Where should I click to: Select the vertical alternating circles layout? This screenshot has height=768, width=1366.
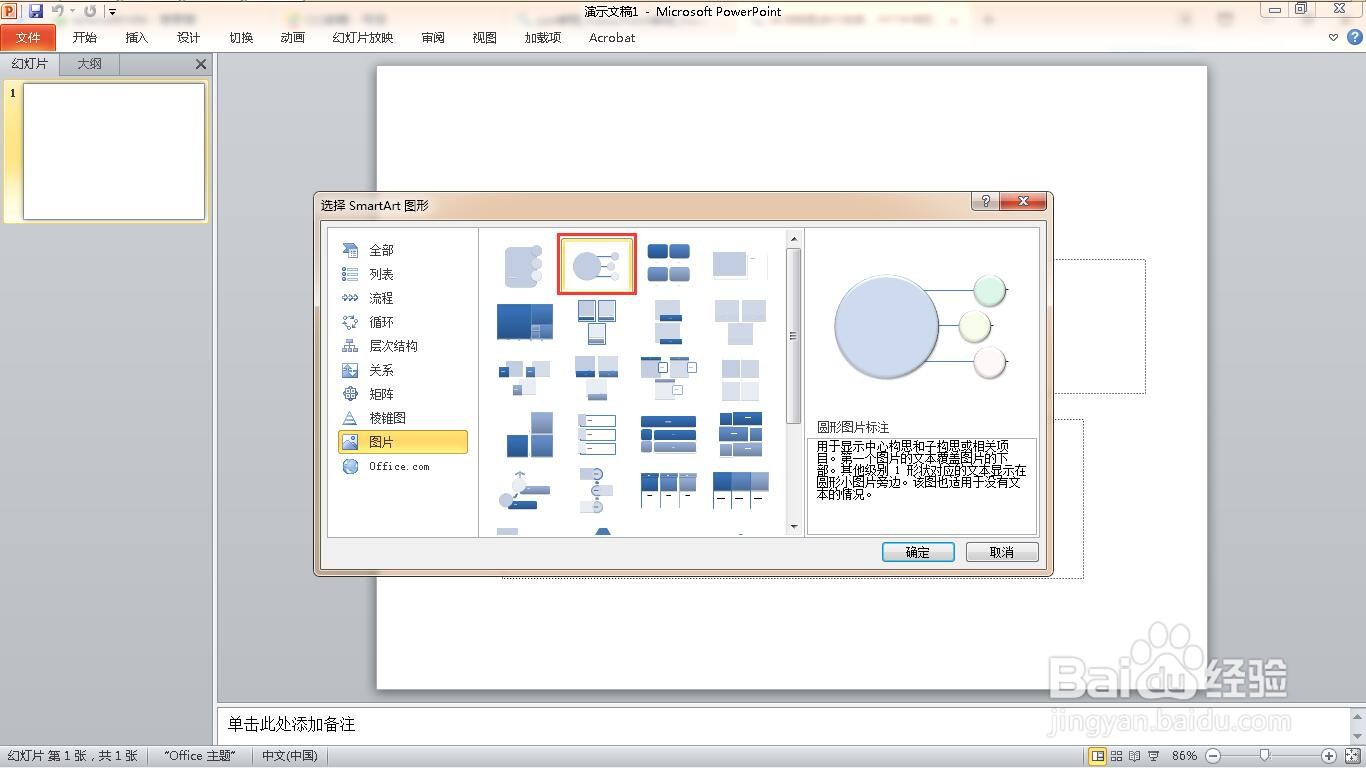click(597, 491)
